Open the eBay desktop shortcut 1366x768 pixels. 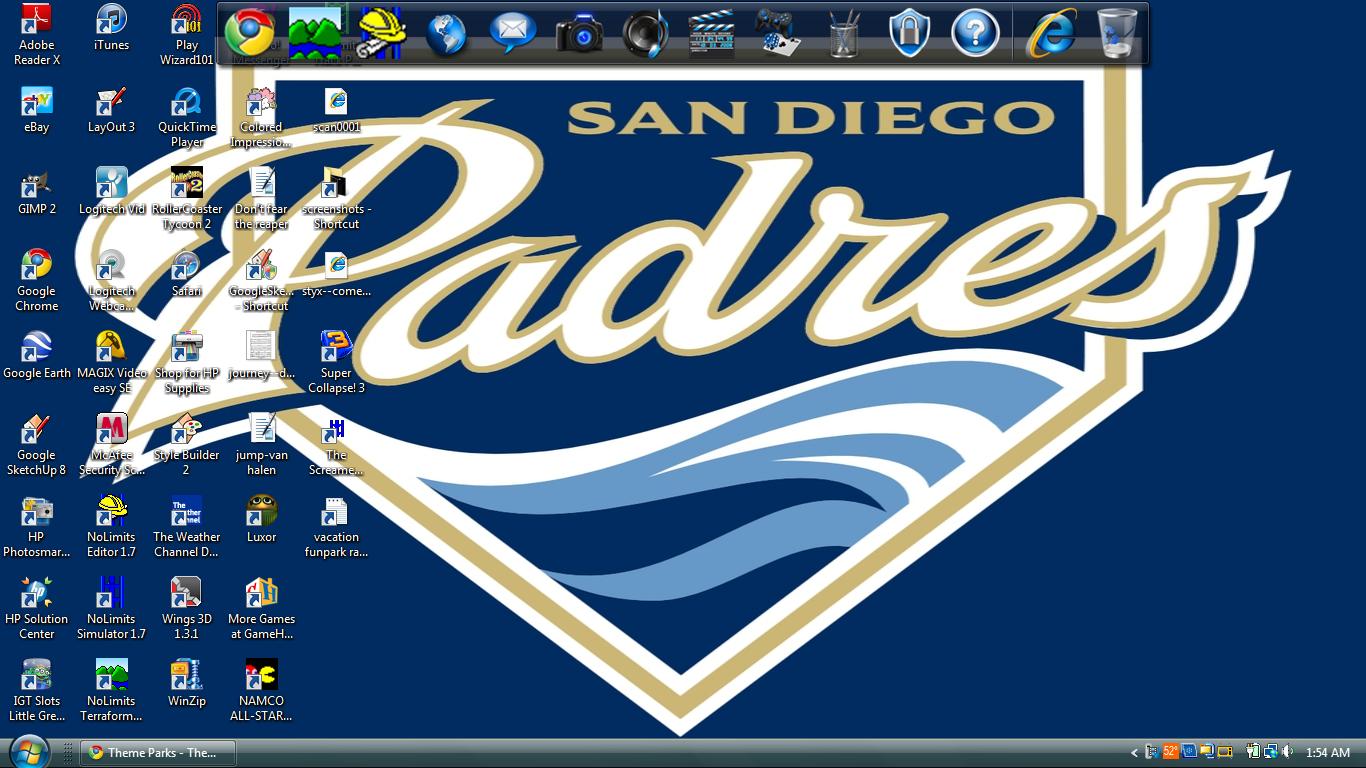37,110
